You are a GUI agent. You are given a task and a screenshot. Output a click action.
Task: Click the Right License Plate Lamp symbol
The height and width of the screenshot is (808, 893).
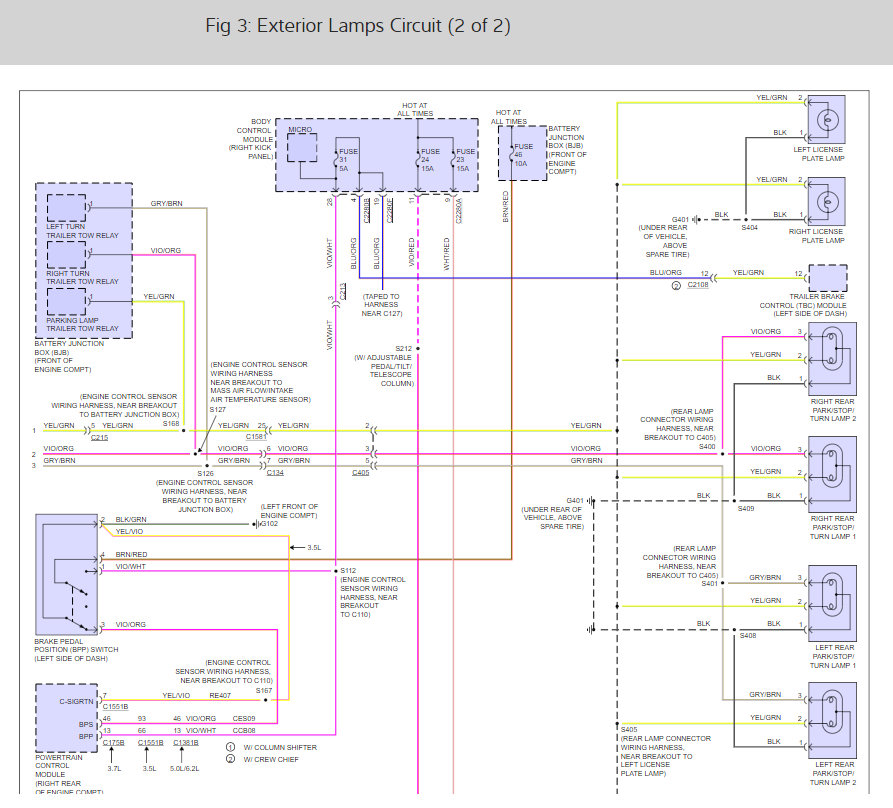click(826, 202)
